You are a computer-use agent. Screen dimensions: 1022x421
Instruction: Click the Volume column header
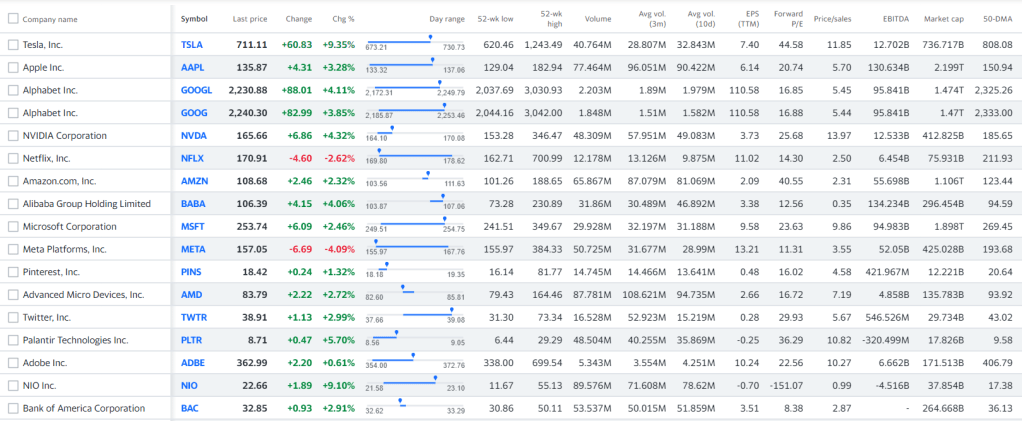(597, 19)
